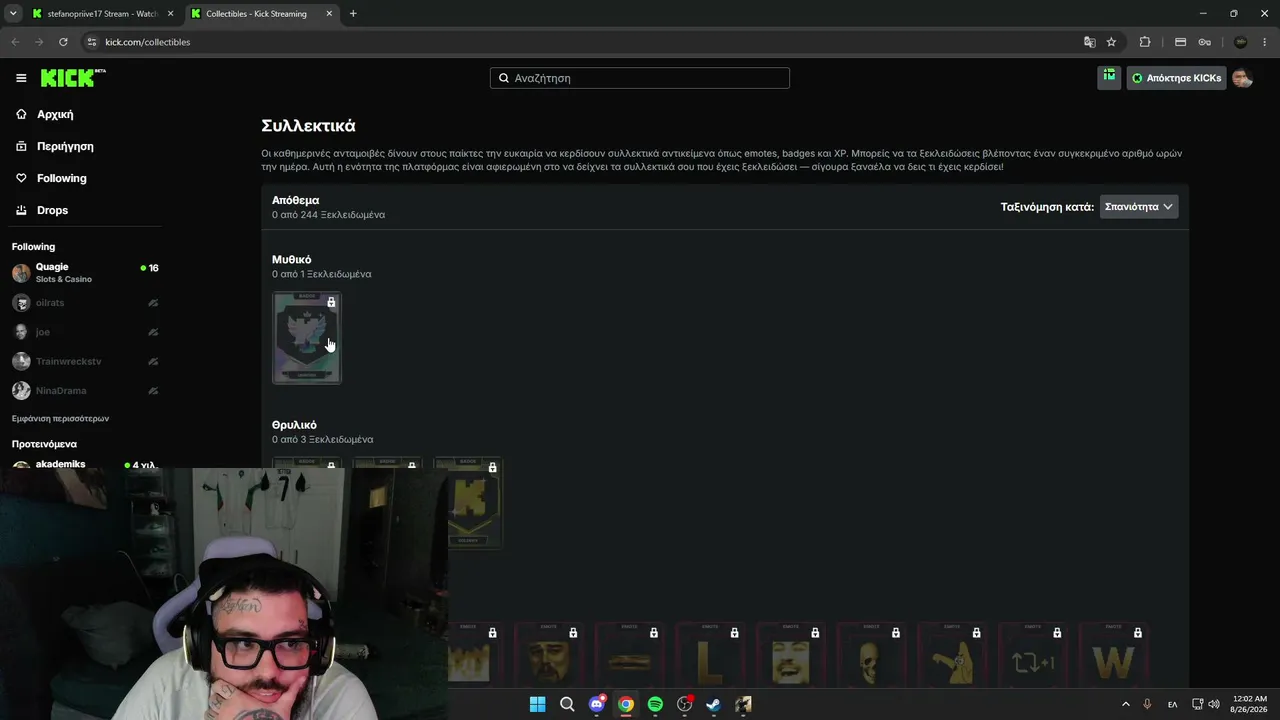1280x720 pixels.
Task: Click the green KICK logo
Action: tap(73, 78)
